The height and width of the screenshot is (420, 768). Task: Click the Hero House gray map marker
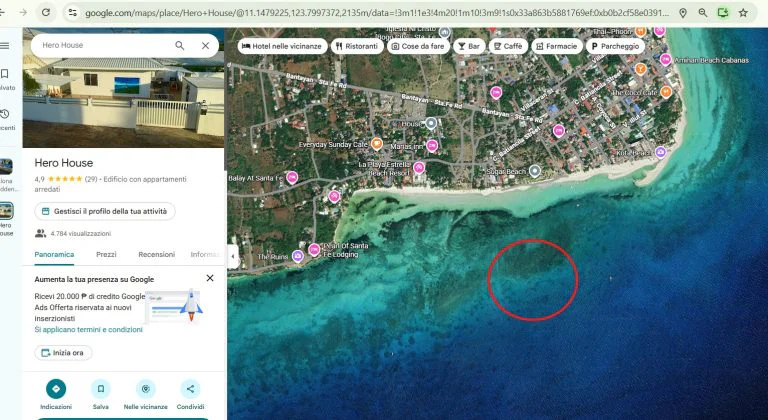tap(431, 123)
